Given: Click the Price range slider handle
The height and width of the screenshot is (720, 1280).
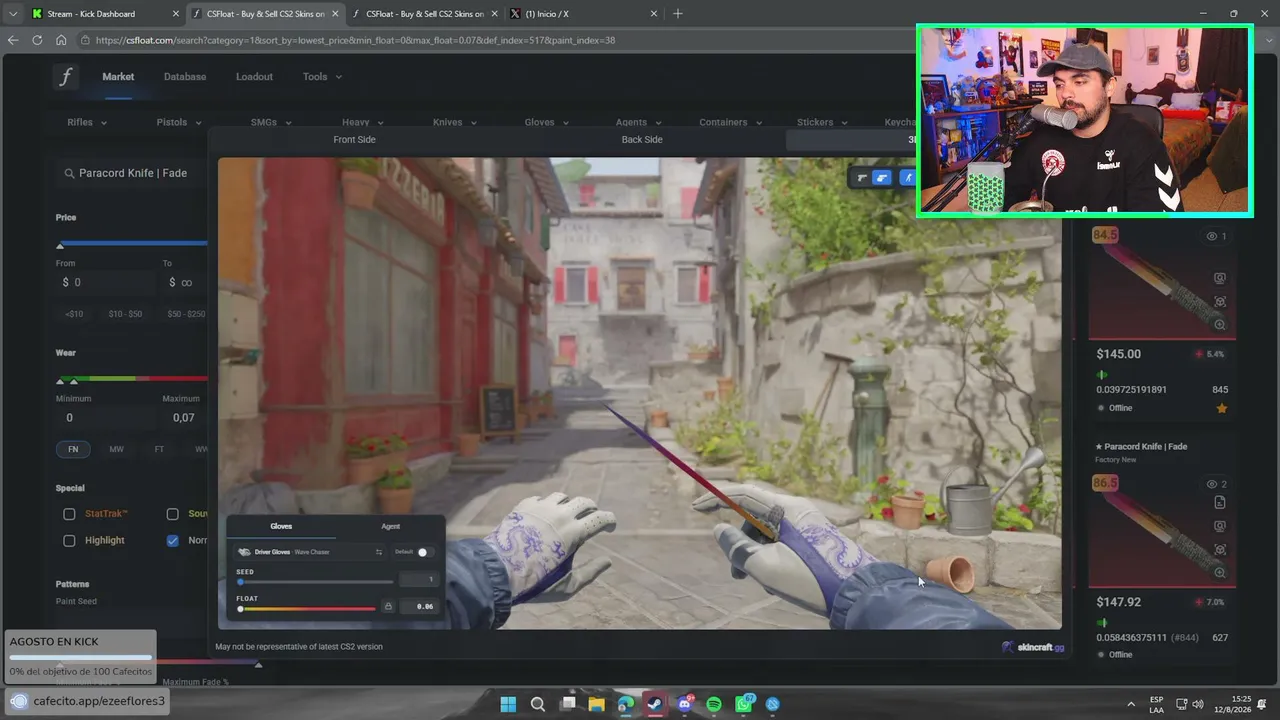Looking at the screenshot, I should (60, 245).
